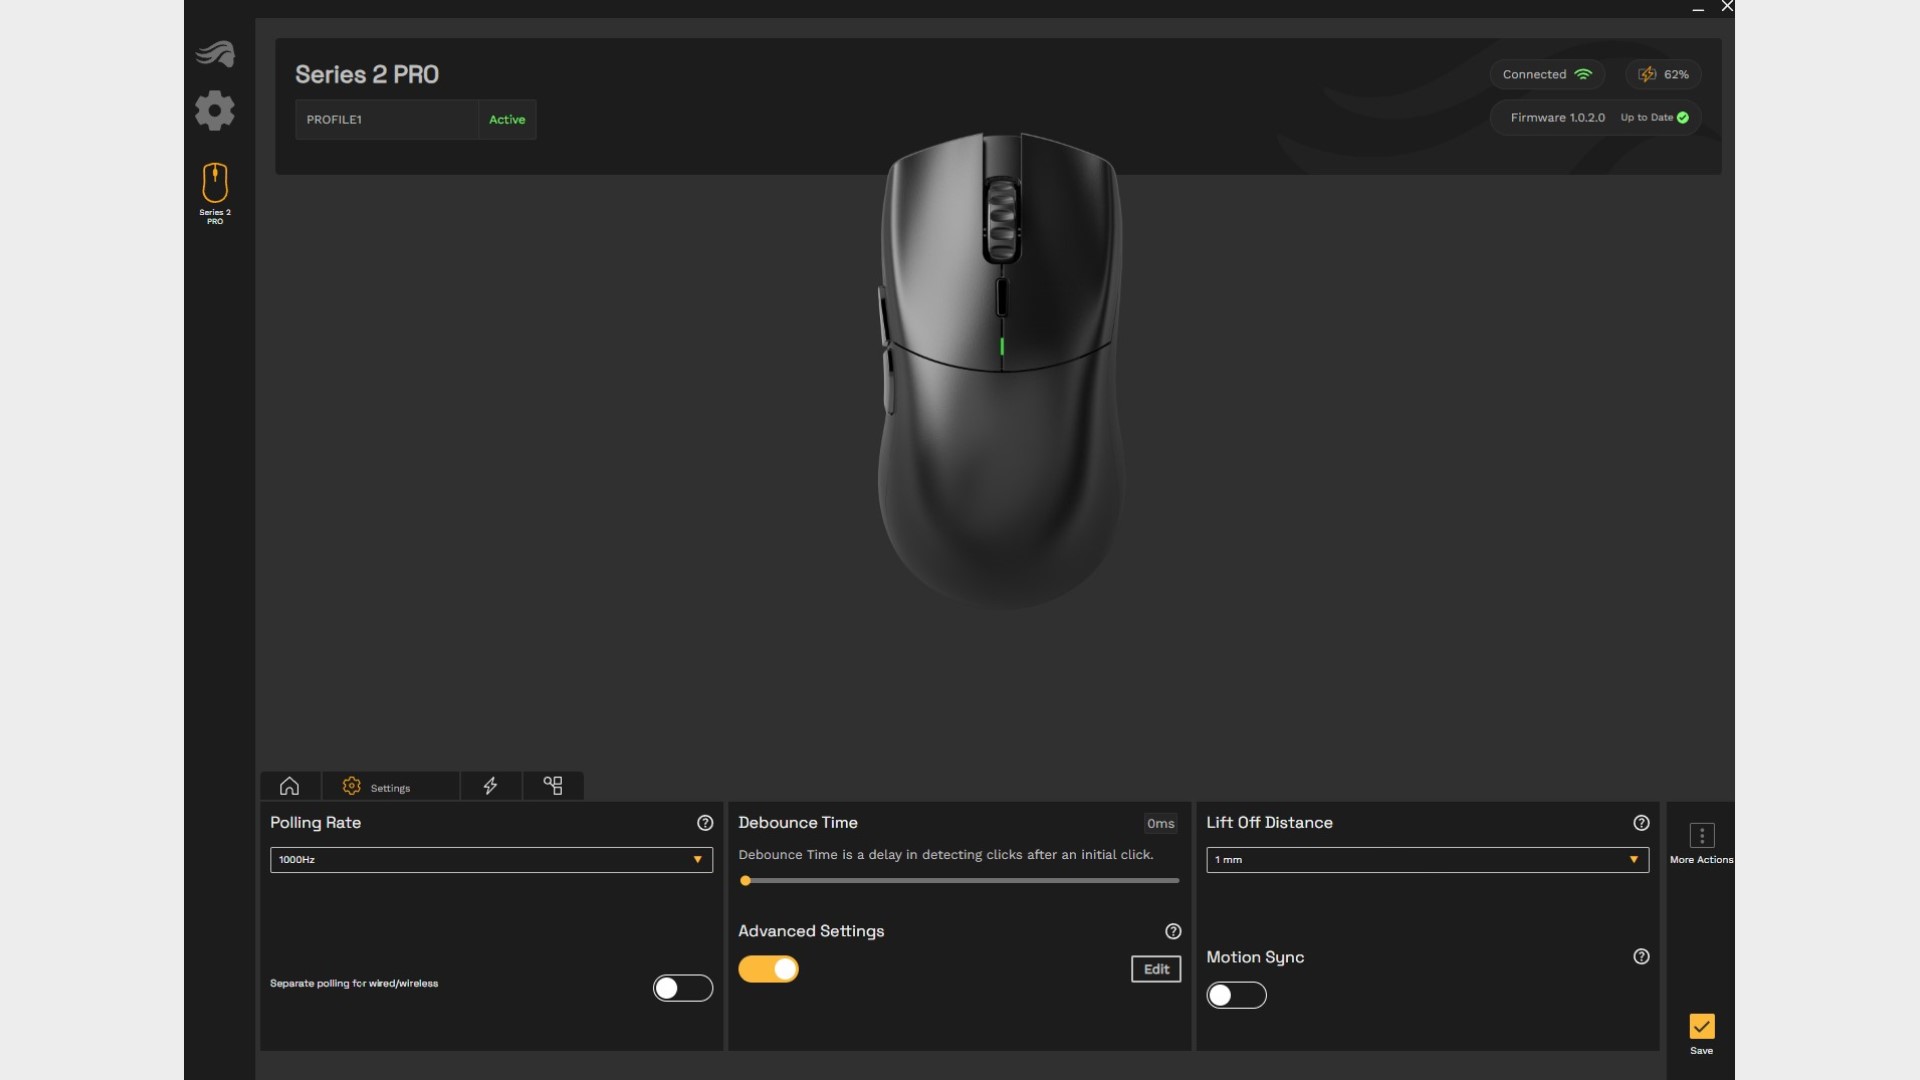This screenshot has height=1080, width=1920.
Task: Click the Edit button for Advanced Settings
Action: [1155, 969]
